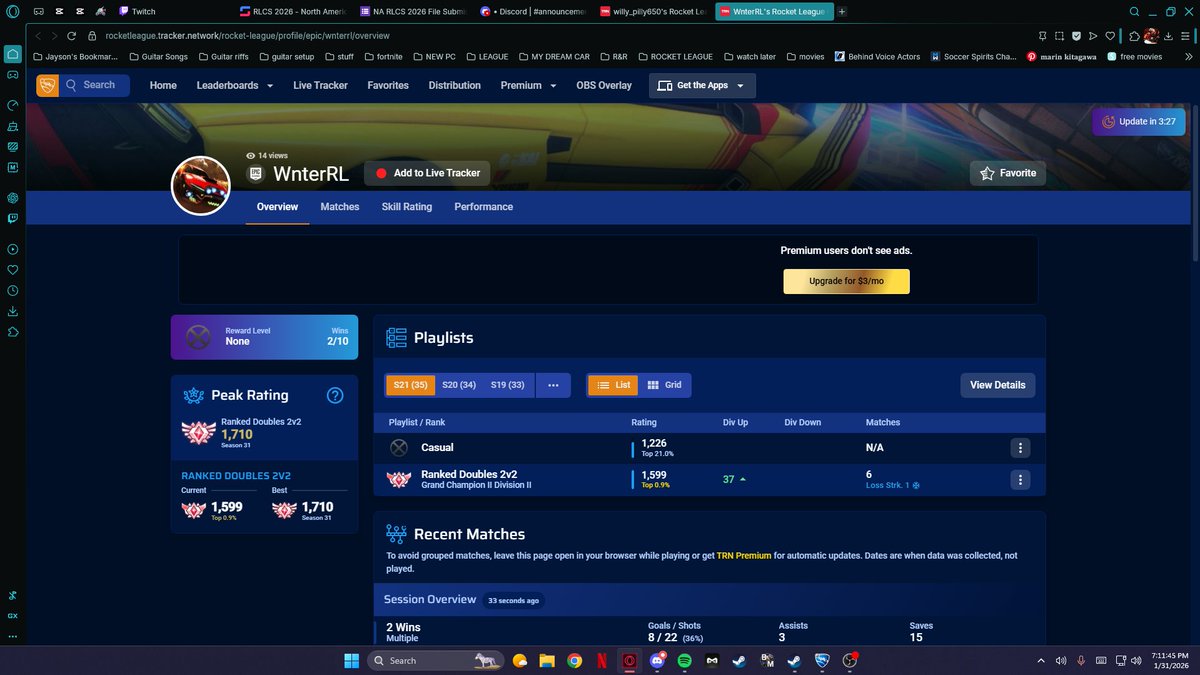Switch to the Matches profile tab
The height and width of the screenshot is (675, 1200).
click(x=340, y=207)
